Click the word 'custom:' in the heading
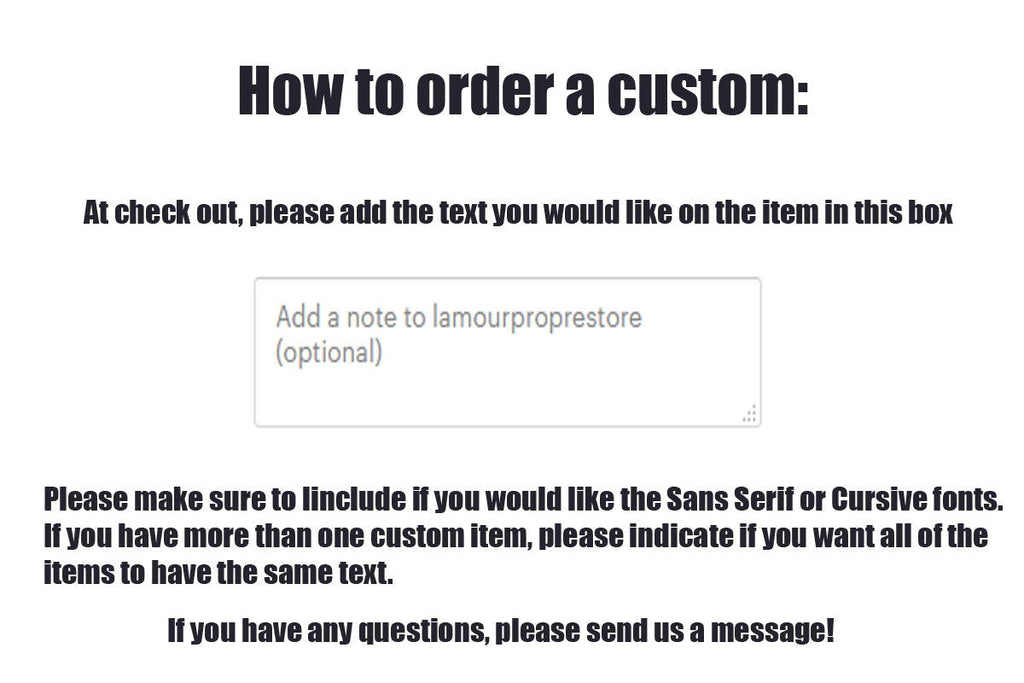The width and height of the screenshot is (1024, 683). [708, 91]
